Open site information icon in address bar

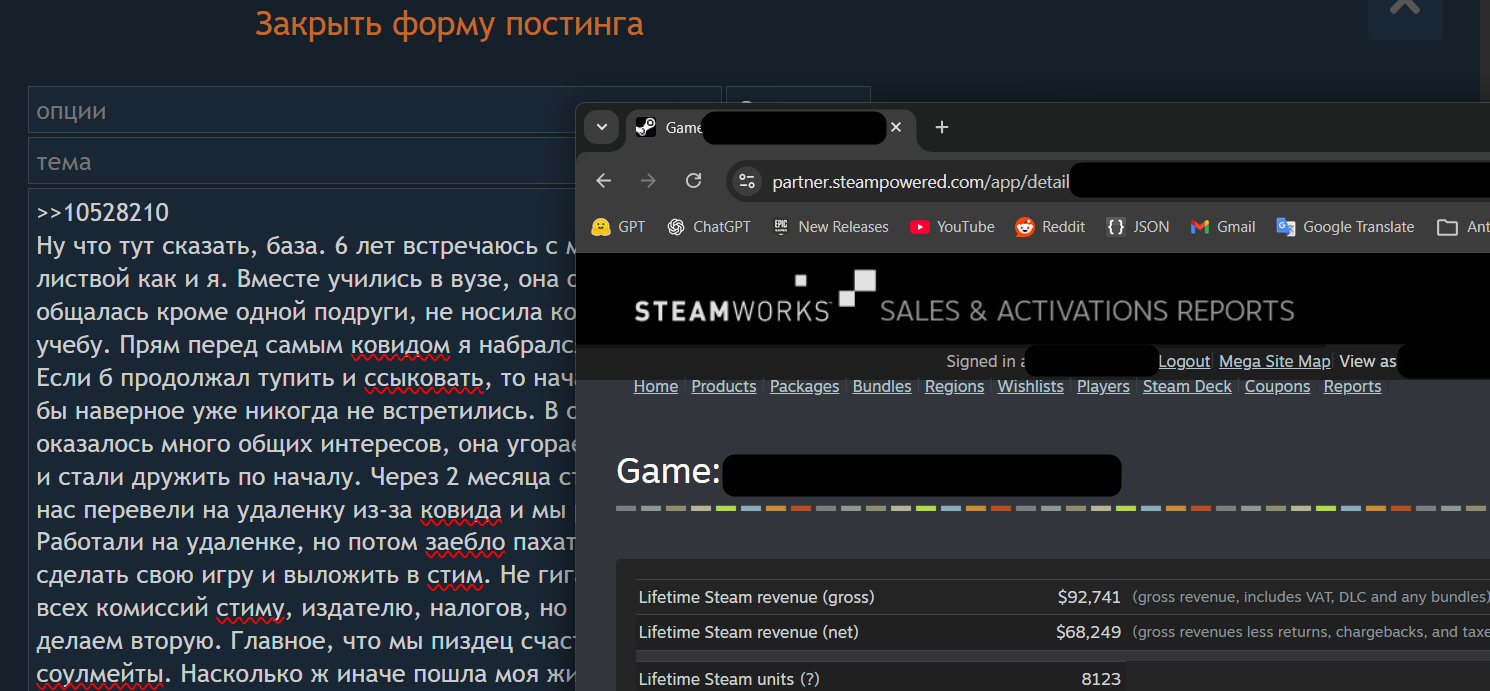tap(746, 181)
